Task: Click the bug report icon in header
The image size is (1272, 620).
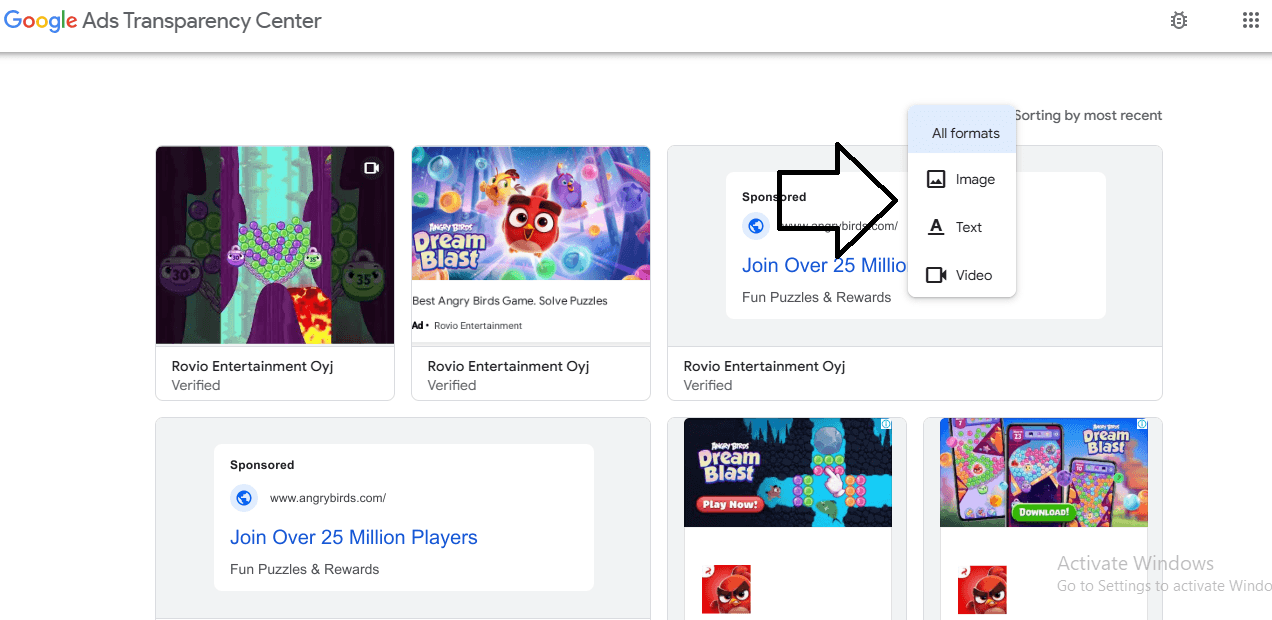Action: 1179,20
